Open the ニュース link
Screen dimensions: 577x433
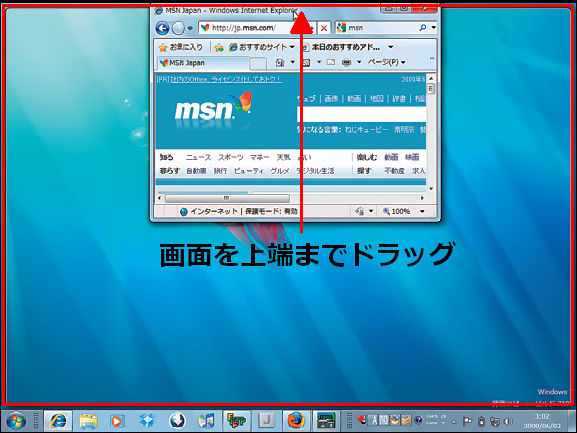[198, 157]
